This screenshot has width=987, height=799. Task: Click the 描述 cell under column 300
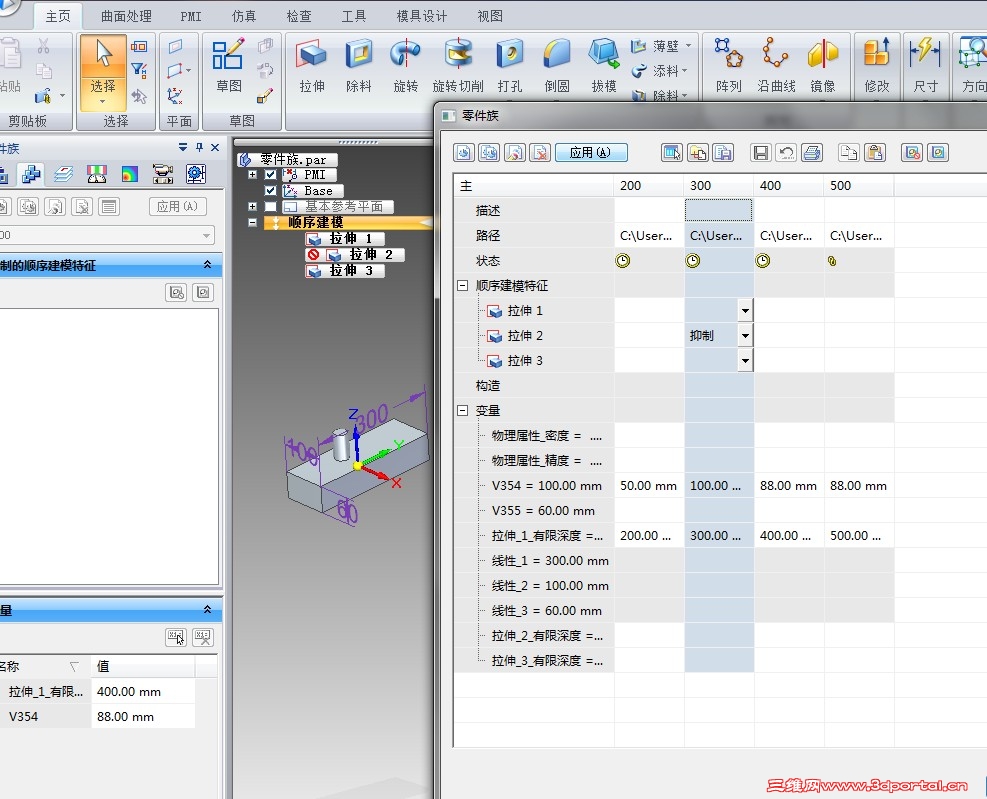point(718,210)
